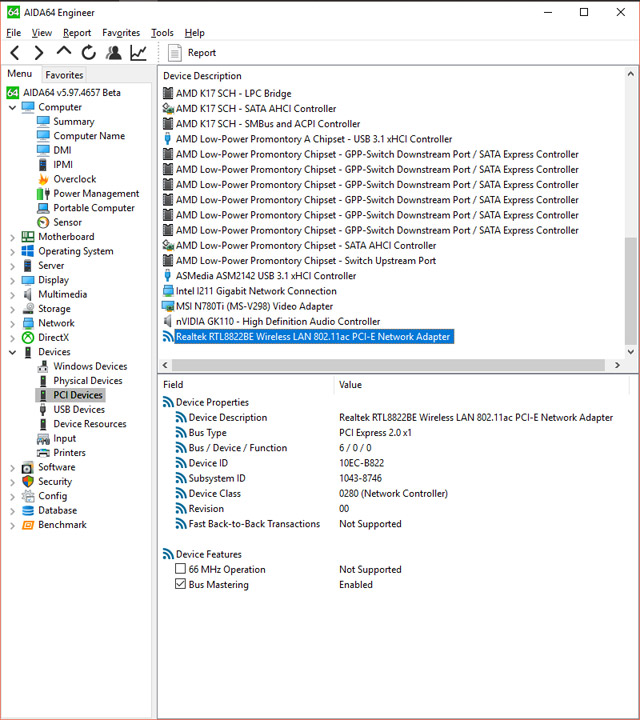Image resolution: width=640 pixels, height=720 pixels.
Task: Select nVIDIA GK110 High Definition Audio Controller
Action: [x=278, y=321]
